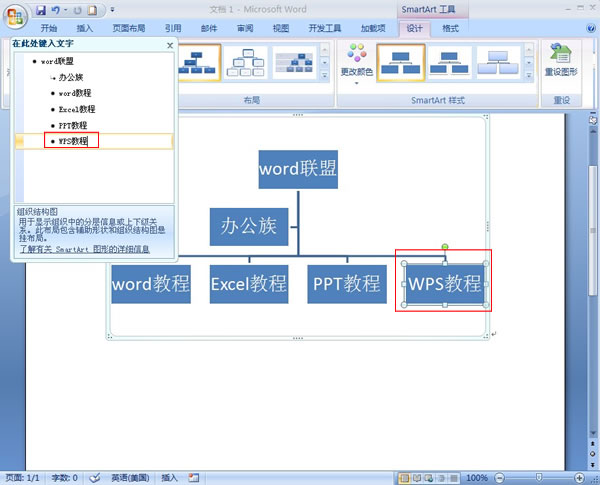Select the highlighted simple SmartArt style
Image resolution: width=600 pixels, height=485 pixels.
tap(401, 62)
